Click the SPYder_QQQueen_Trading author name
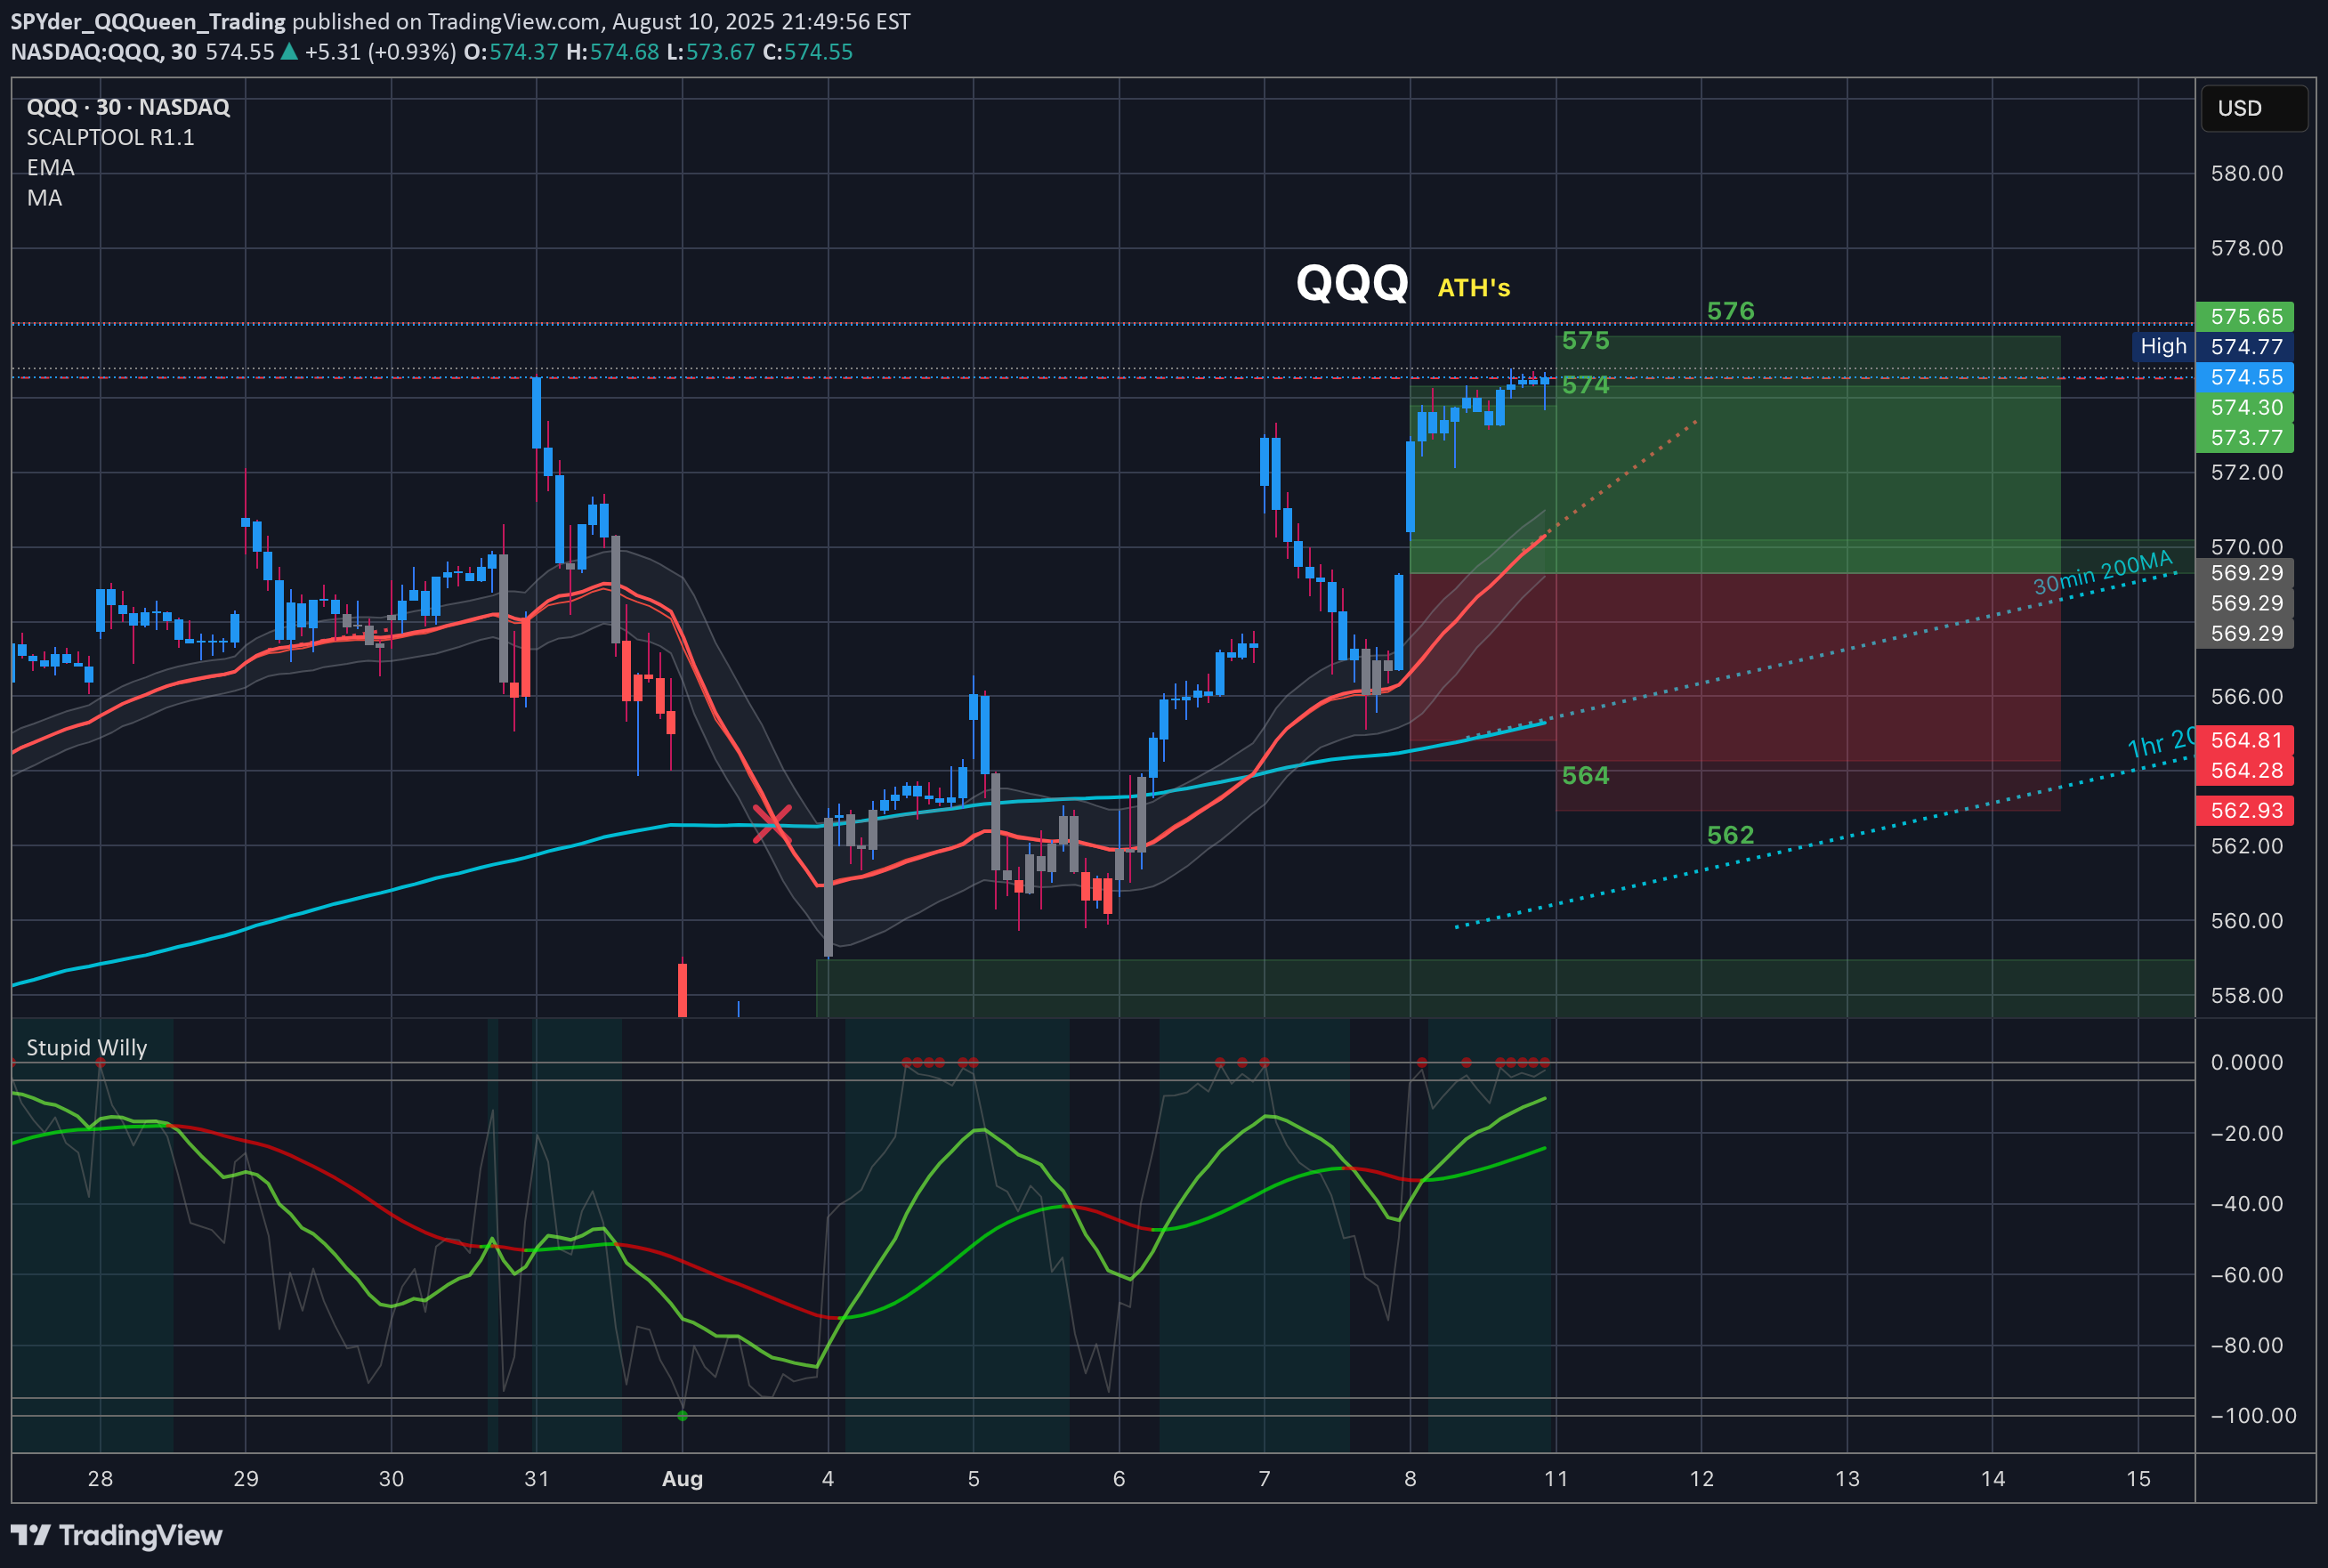This screenshot has height=1568, width=2328. 148,21
